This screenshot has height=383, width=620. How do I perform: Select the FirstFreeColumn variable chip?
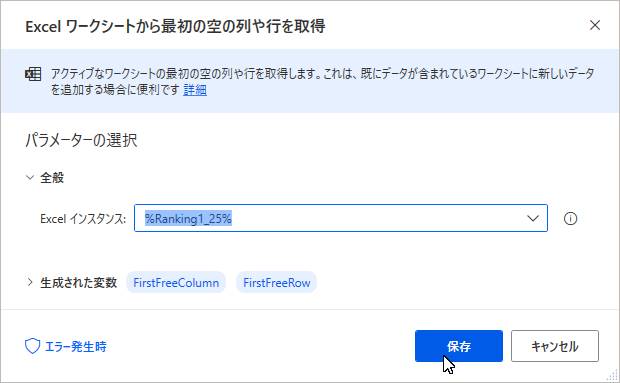coord(176,283)
